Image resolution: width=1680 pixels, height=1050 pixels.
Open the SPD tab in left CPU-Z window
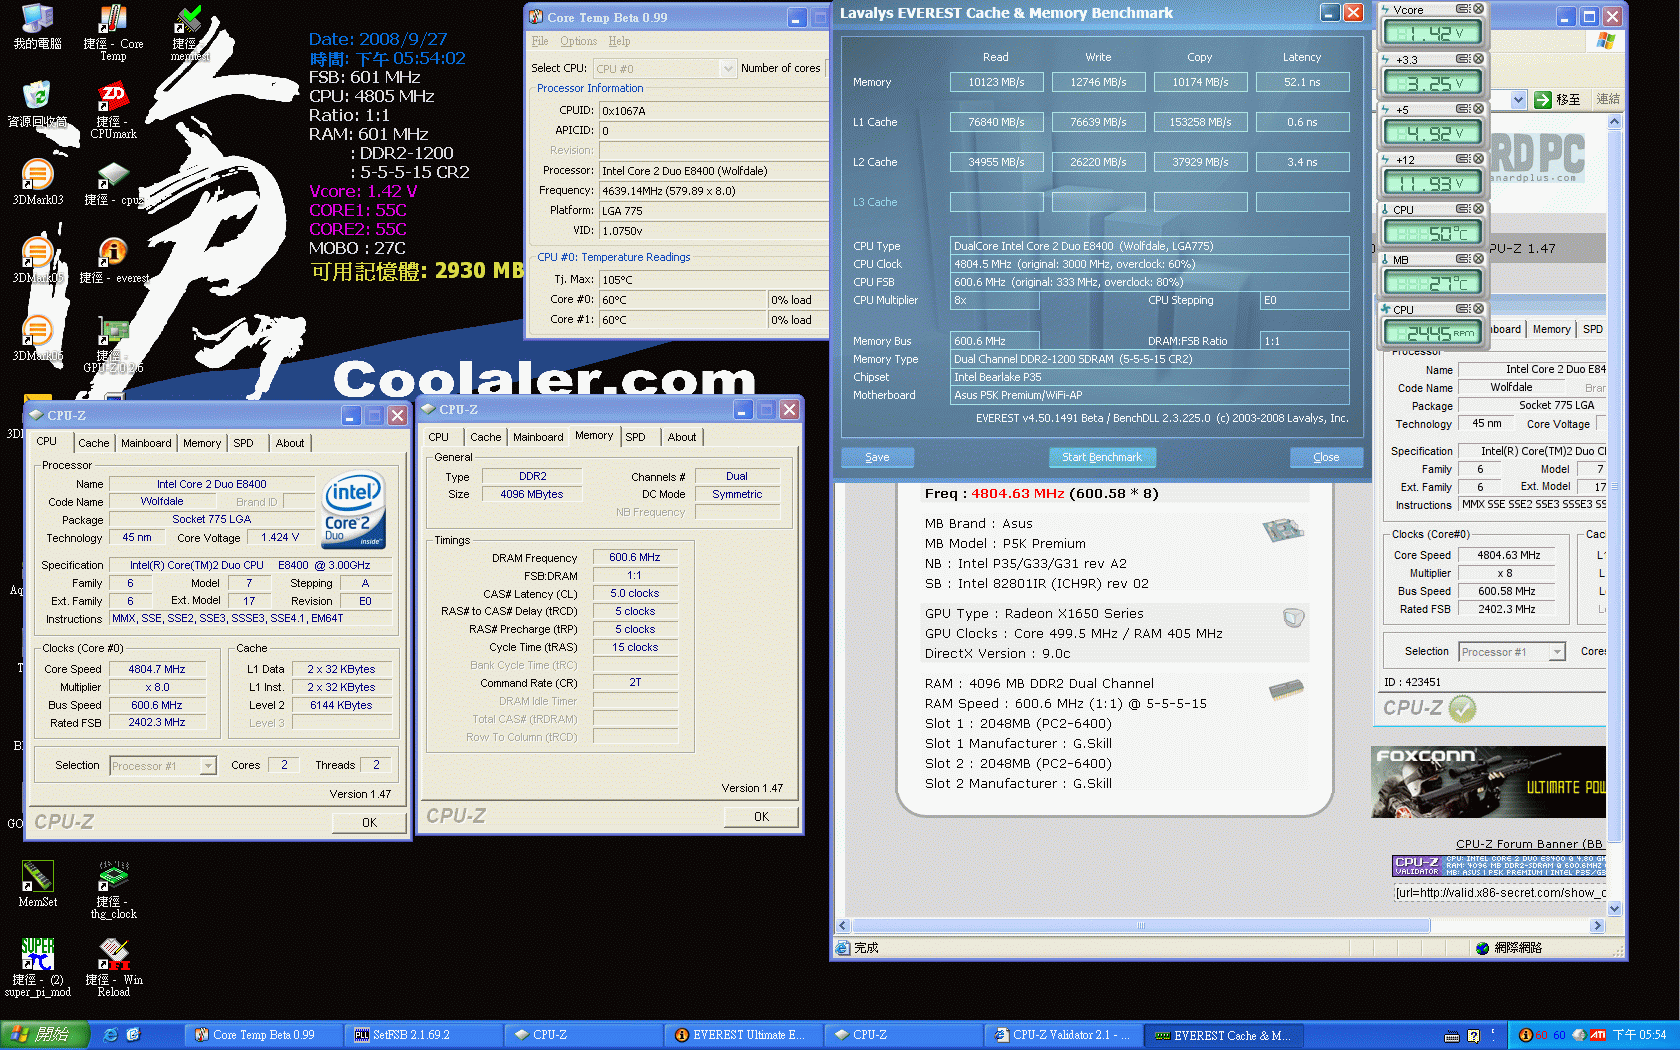pyautogui.click(x=243, y=443)
